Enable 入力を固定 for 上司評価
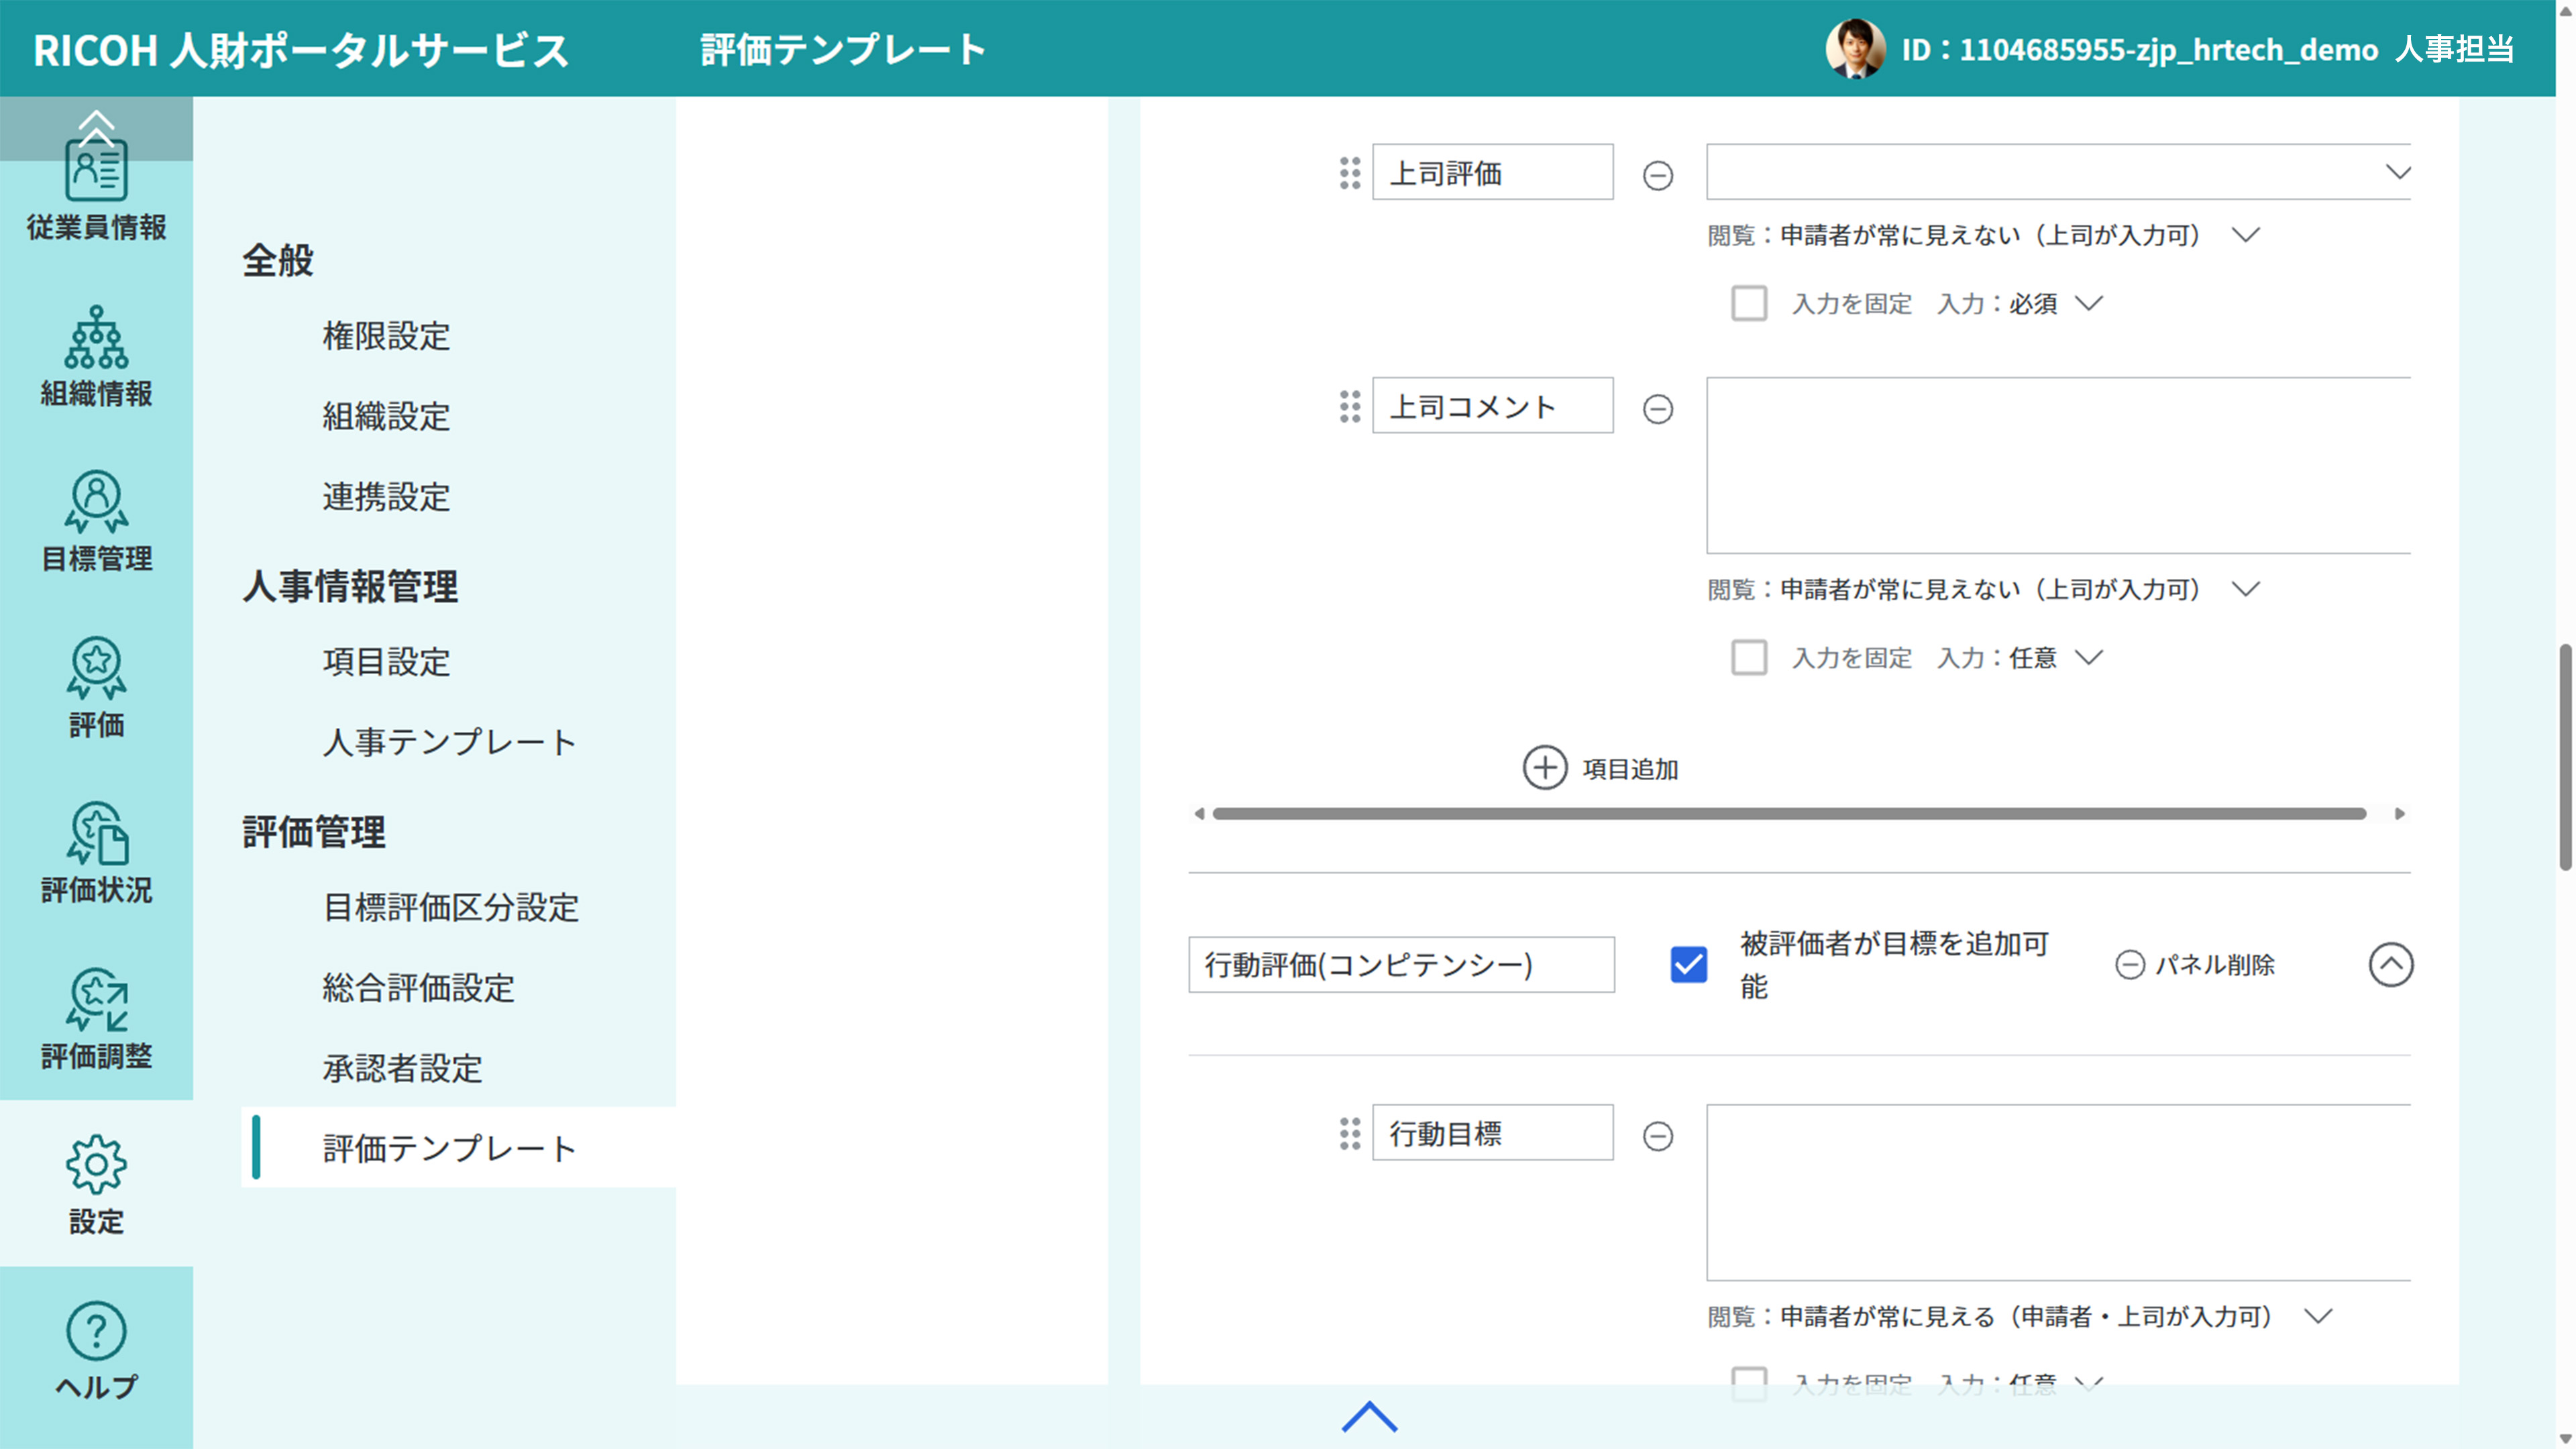2576x1449 pixels. coord(1750,303)
